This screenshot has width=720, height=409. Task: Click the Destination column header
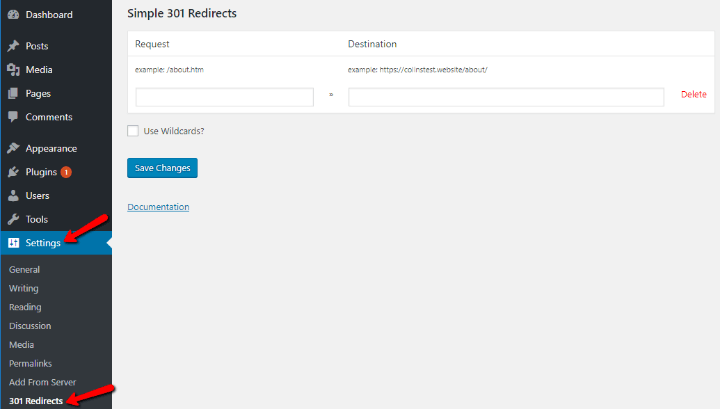tap(372, 44)
